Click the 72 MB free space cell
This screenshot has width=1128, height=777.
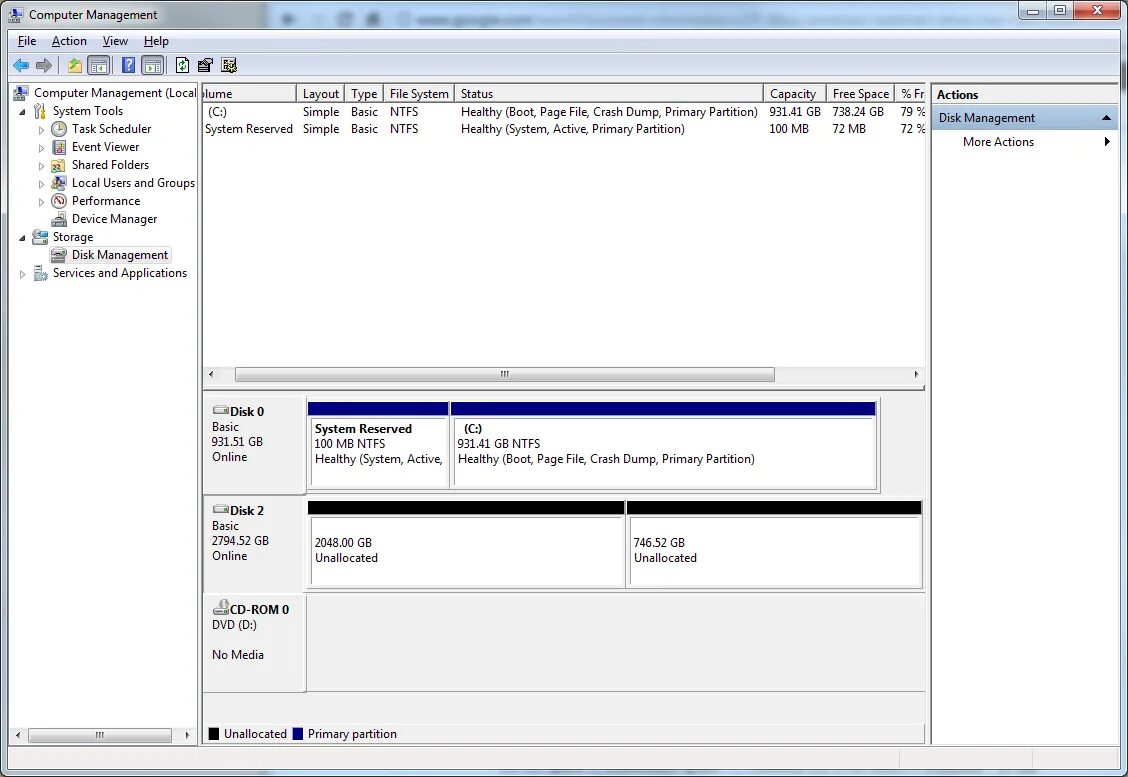pyautogui.click(x=849, y=129)
